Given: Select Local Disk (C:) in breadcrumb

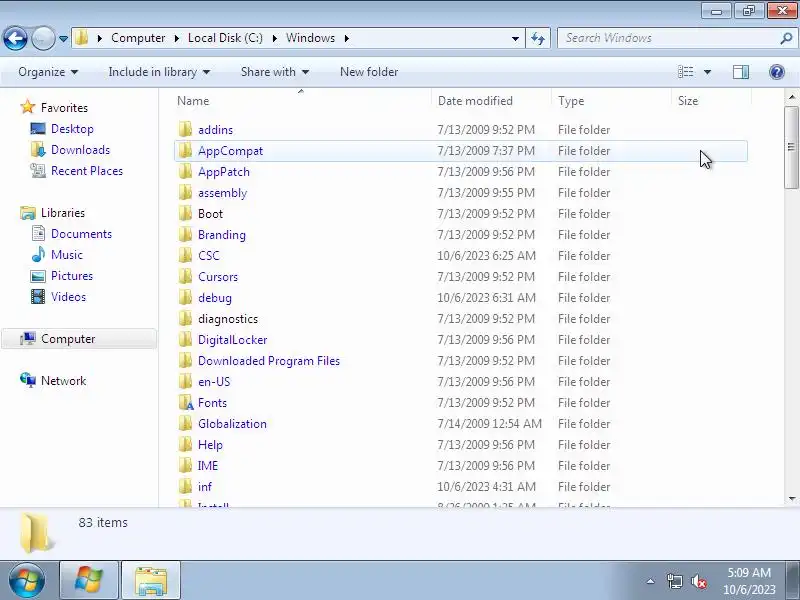Looking at the screenshot, I should pos(225,38).
